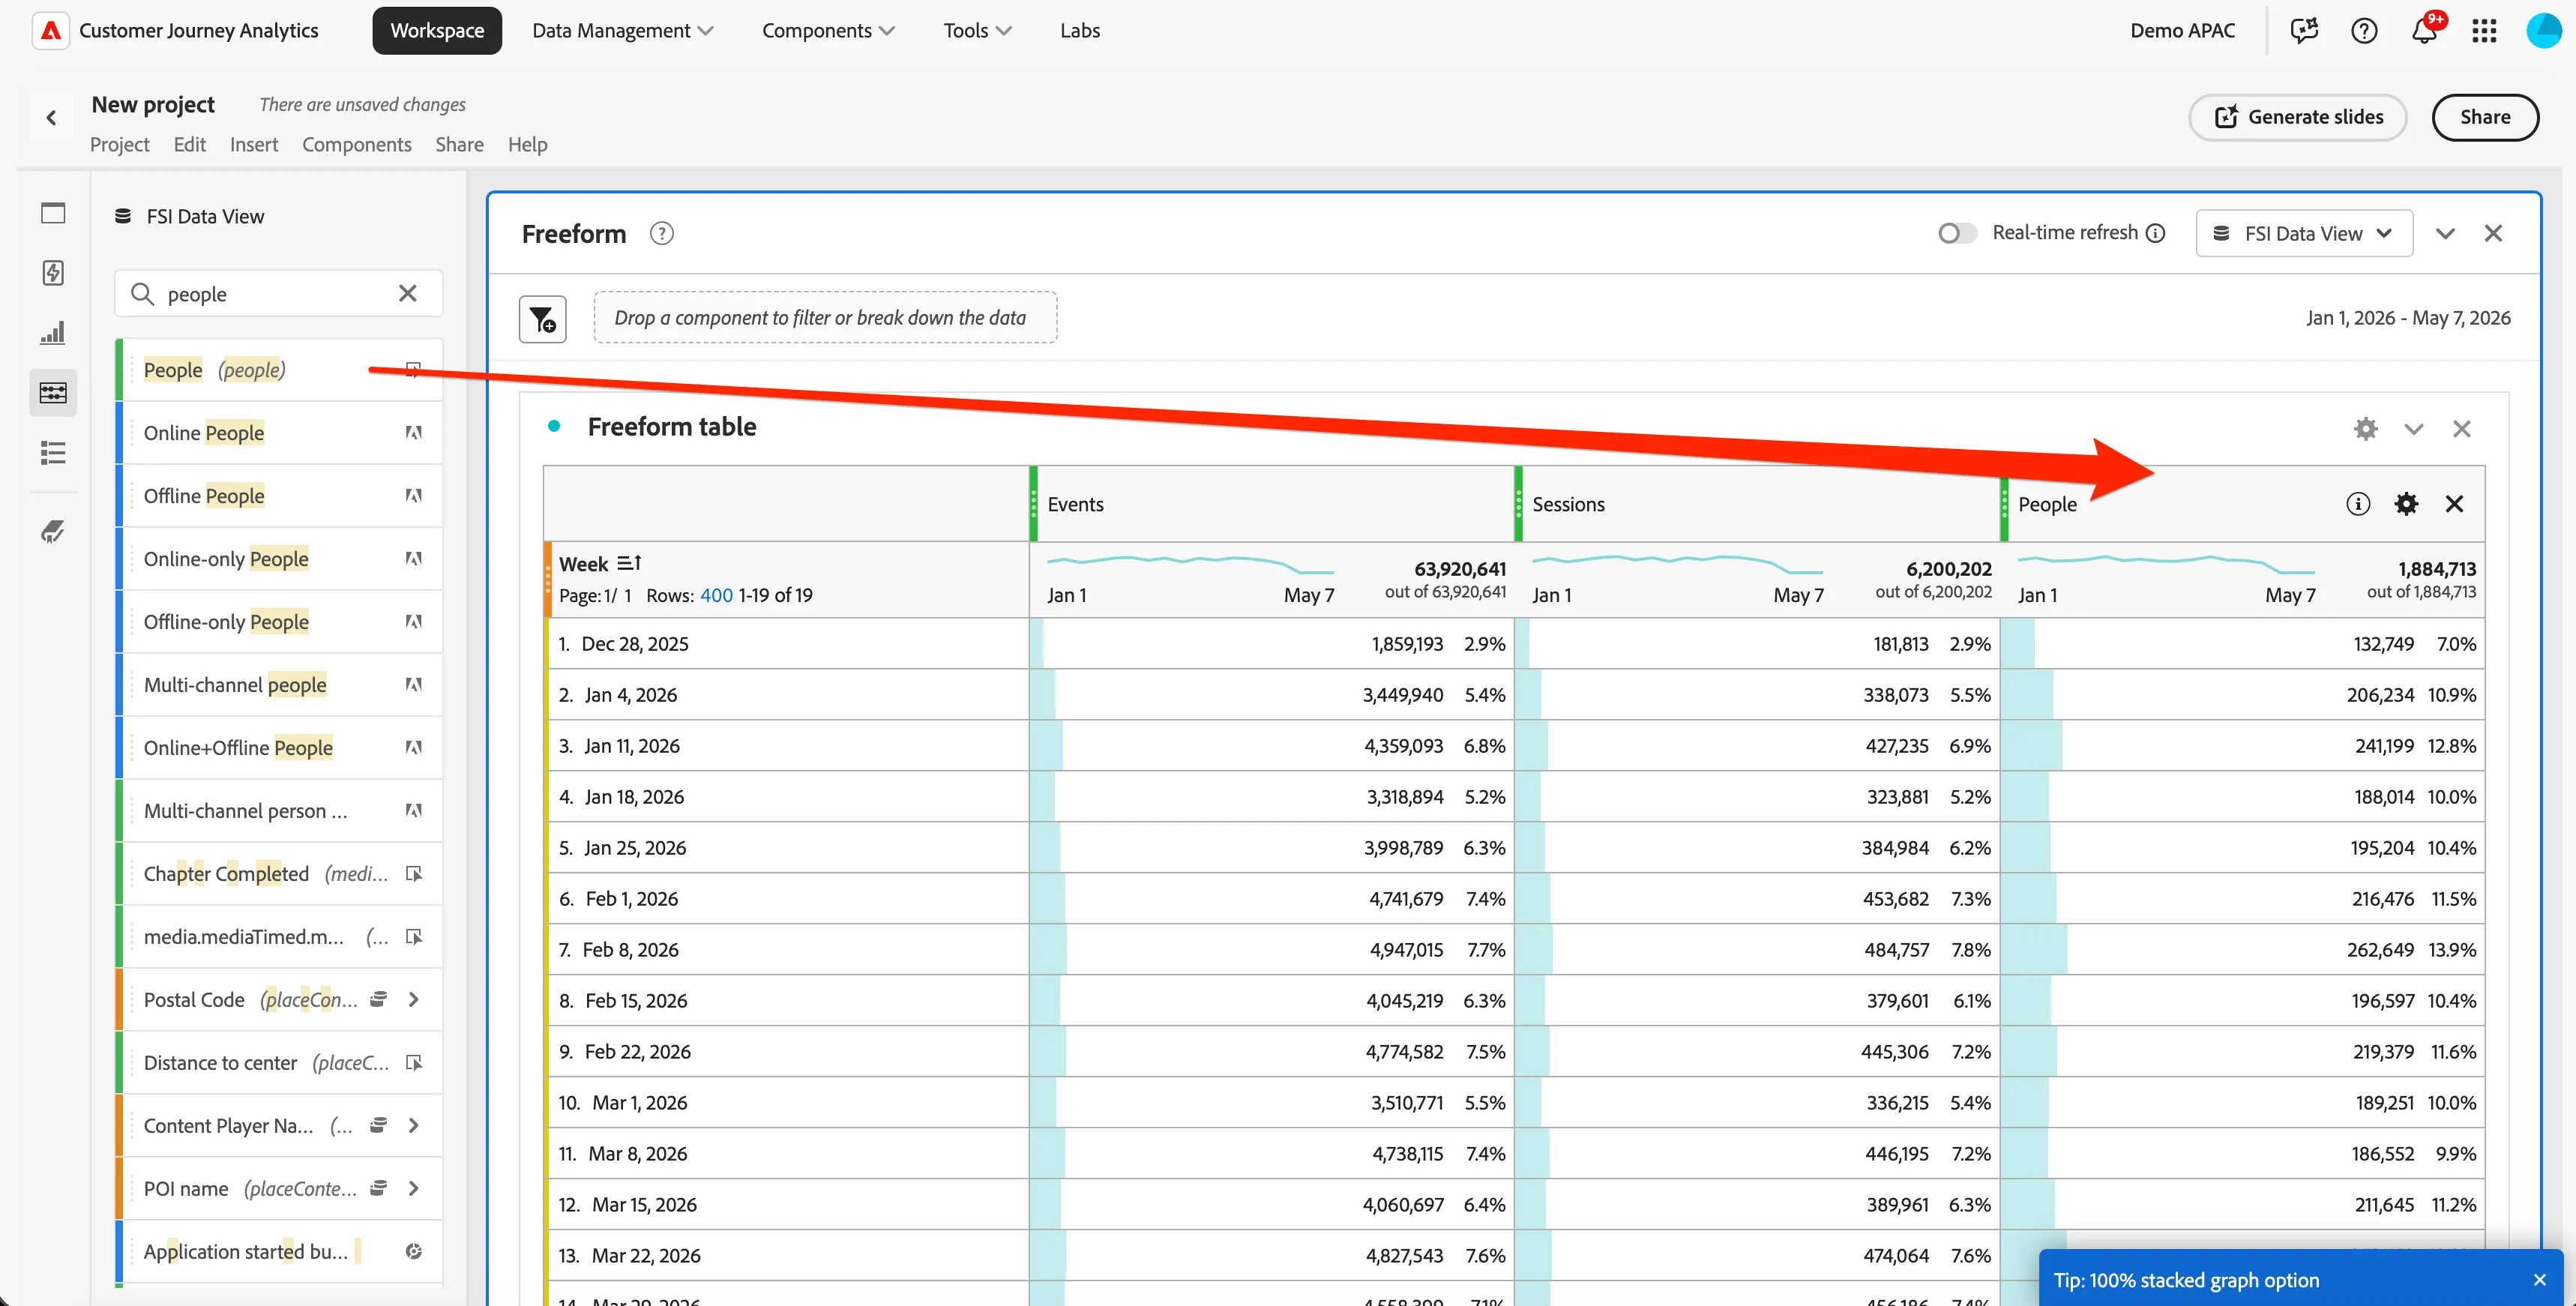Click the filter add icon in Freeform
The width and height of the screenshot is (2576, 1306).
tap(543, 319)
